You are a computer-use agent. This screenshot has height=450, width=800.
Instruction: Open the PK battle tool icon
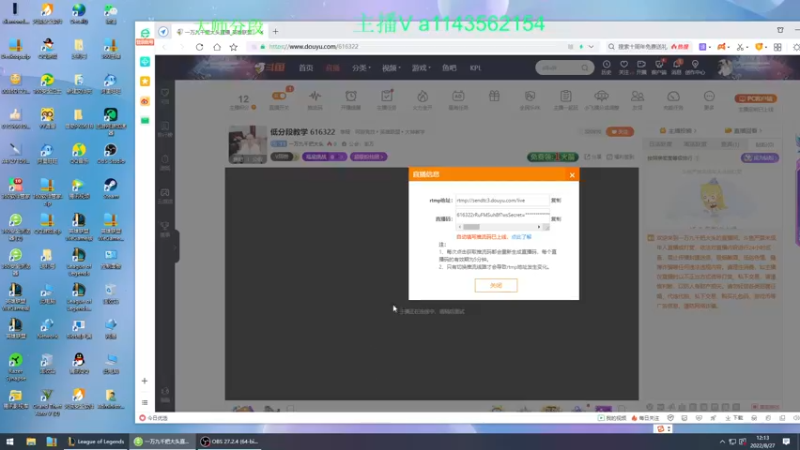(x=530, y=99)
